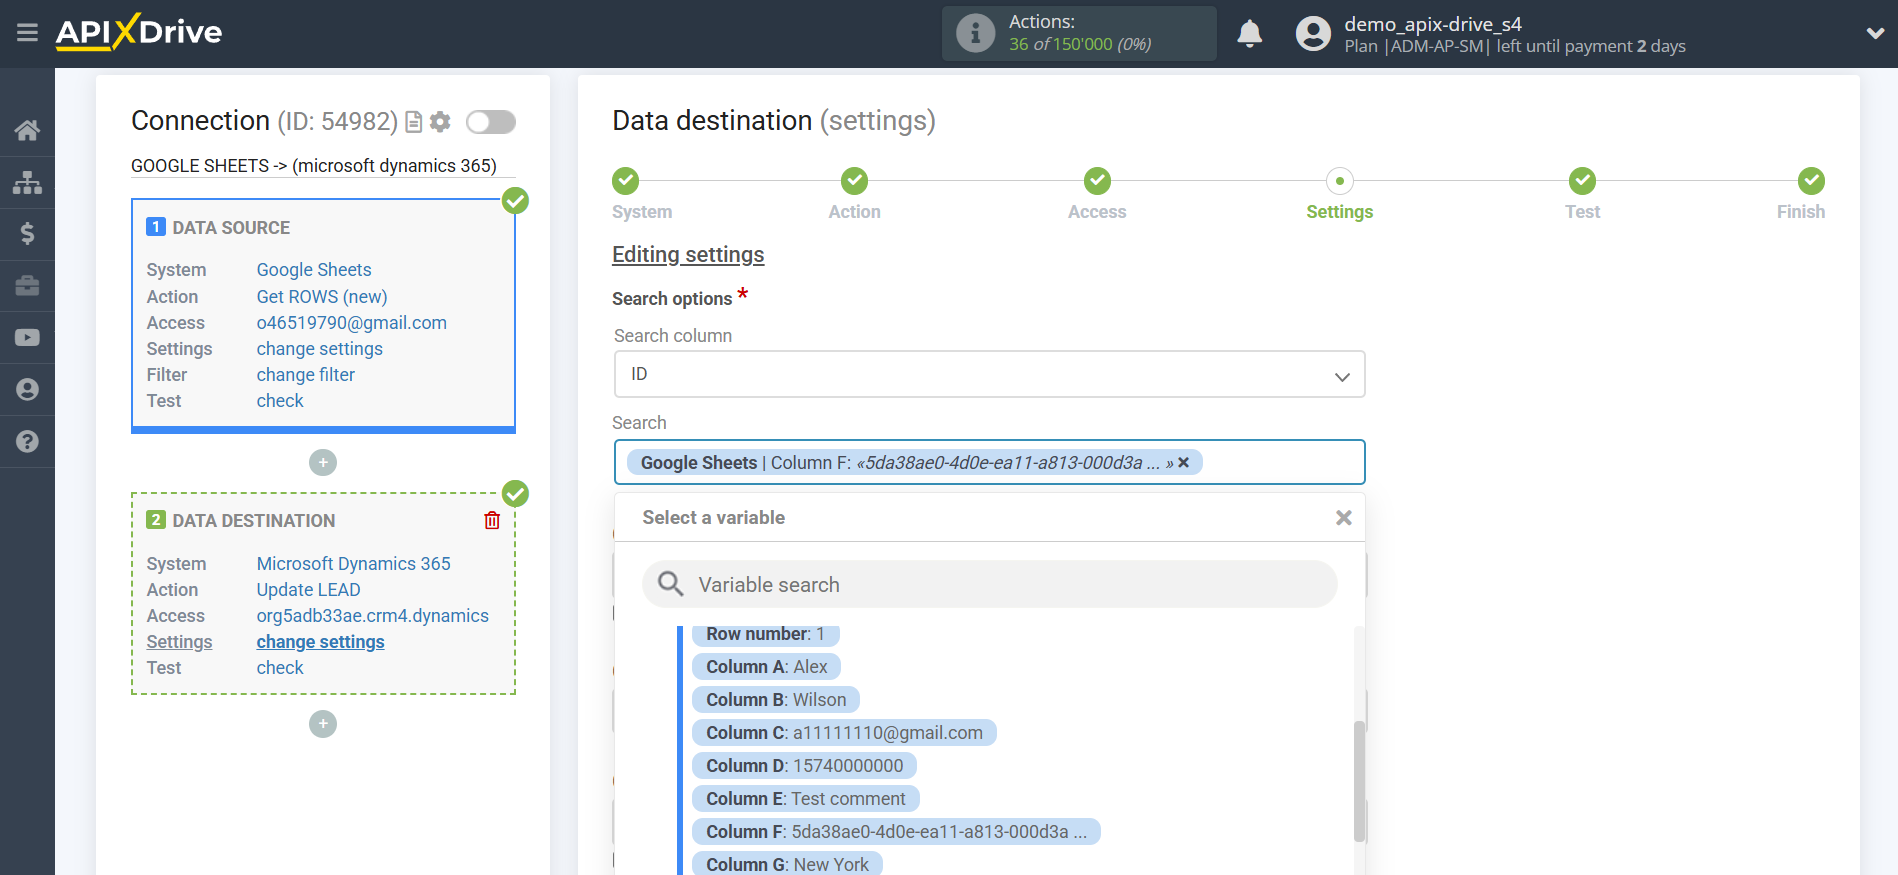
Task: Click the variable list scrollbar
Action: click(1359, 781)
